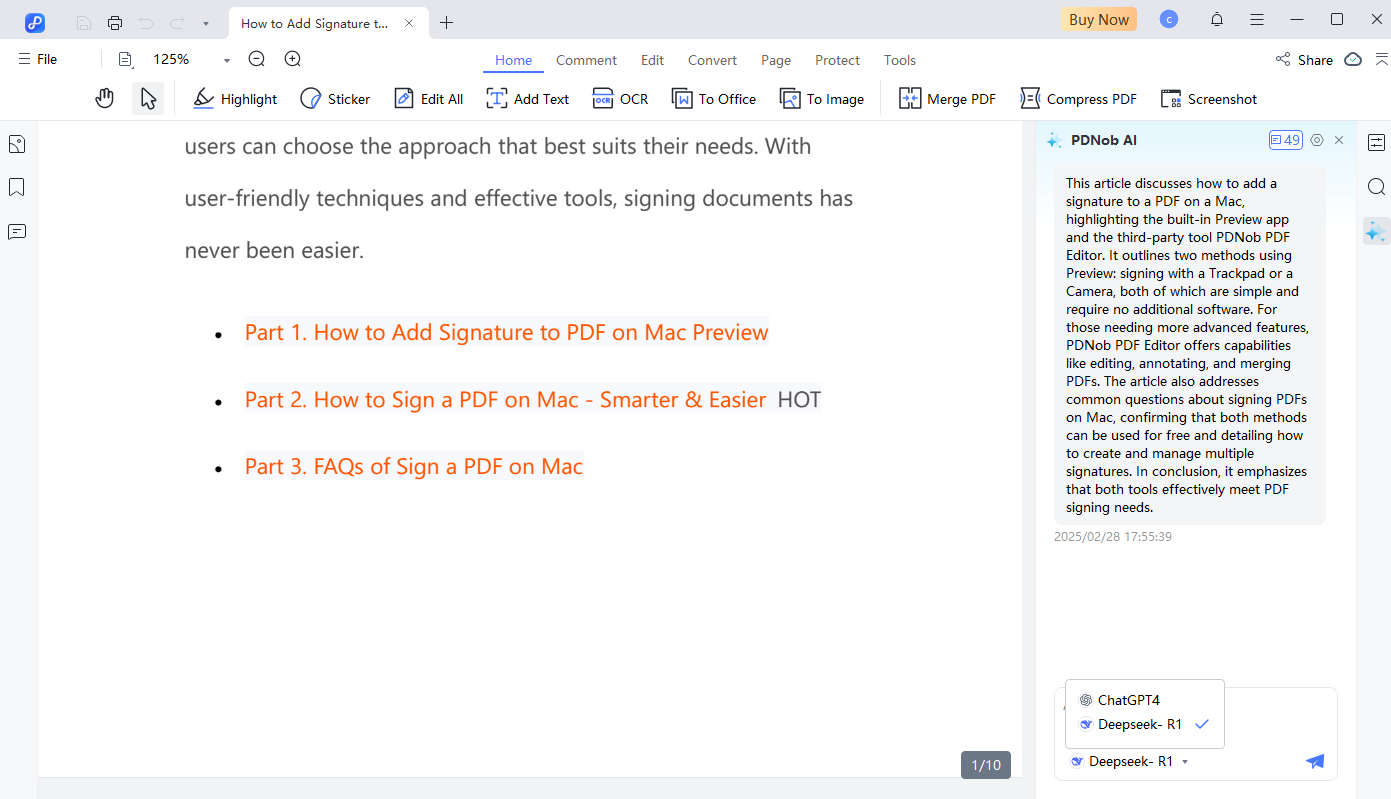Screen dimensions: 1391x799
Task: Click Edit All in toolbar
Action: pyautogui.click(x=428, y=99)
